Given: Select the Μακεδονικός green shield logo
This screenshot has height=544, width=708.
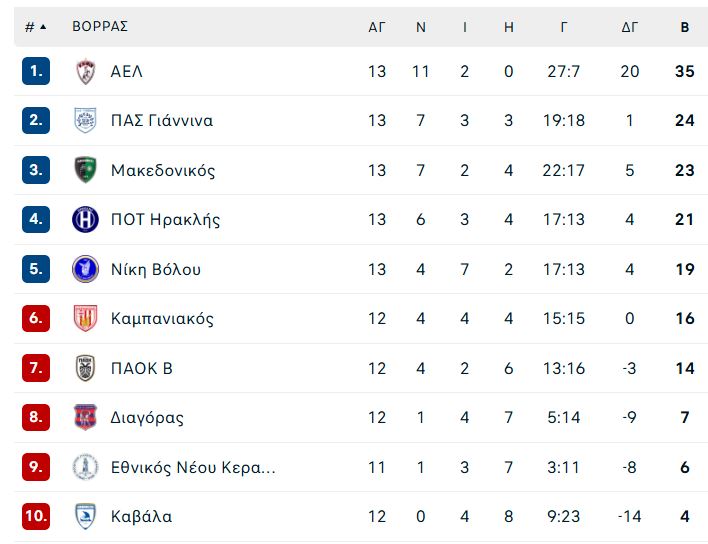Looking at the screenshot, I should [85, 170].
